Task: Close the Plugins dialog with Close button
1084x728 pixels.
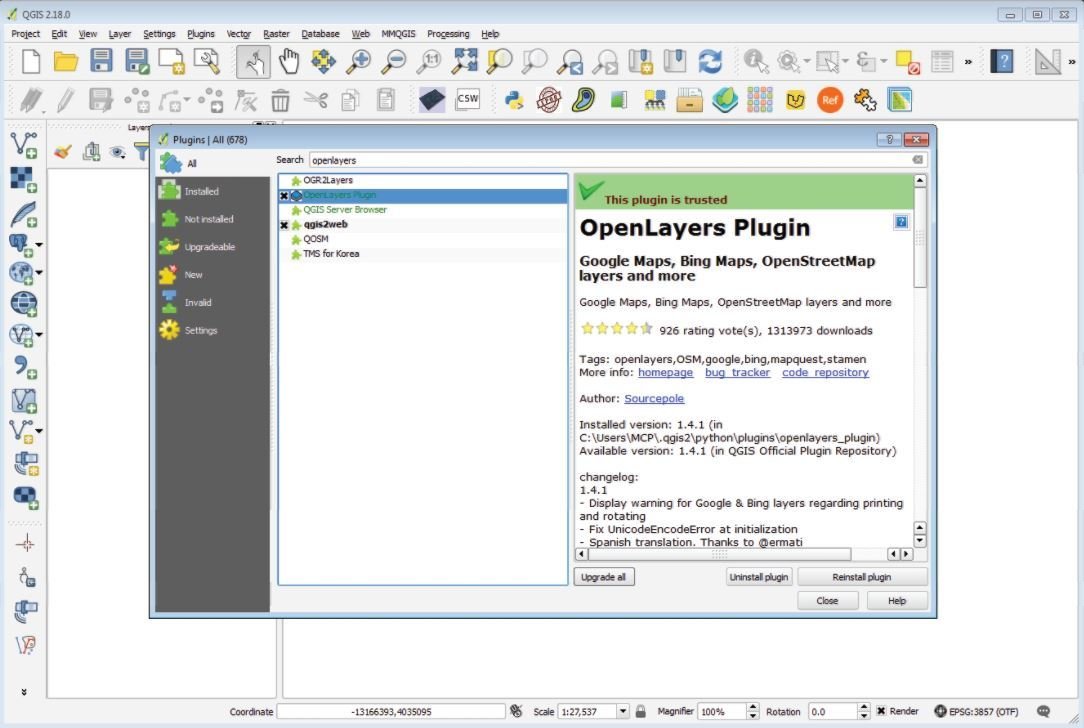Action: point(827,600)
